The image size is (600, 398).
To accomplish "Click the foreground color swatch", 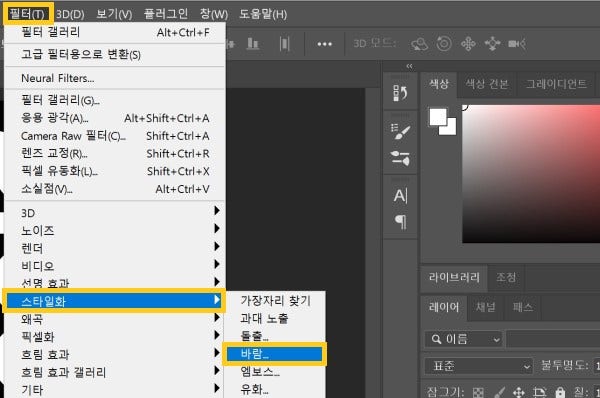I will point(438,117).
